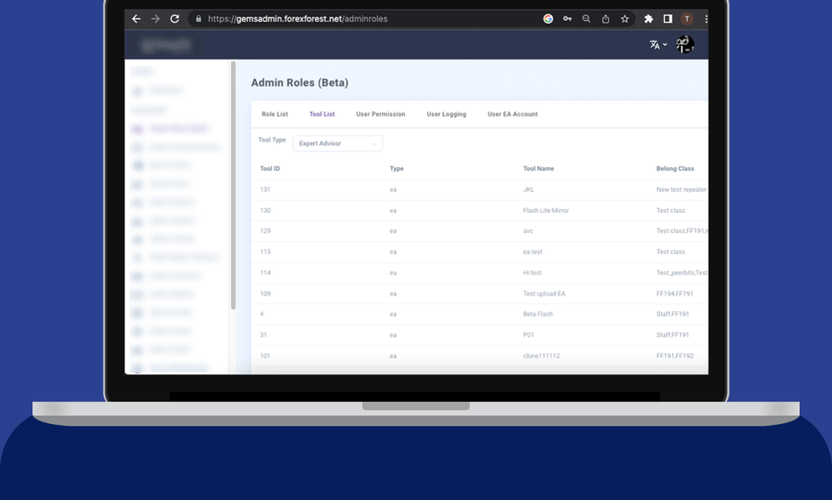The image size is (832, 500).
Task: Open the user avatar menu in the header
Action: click(685, 44)
